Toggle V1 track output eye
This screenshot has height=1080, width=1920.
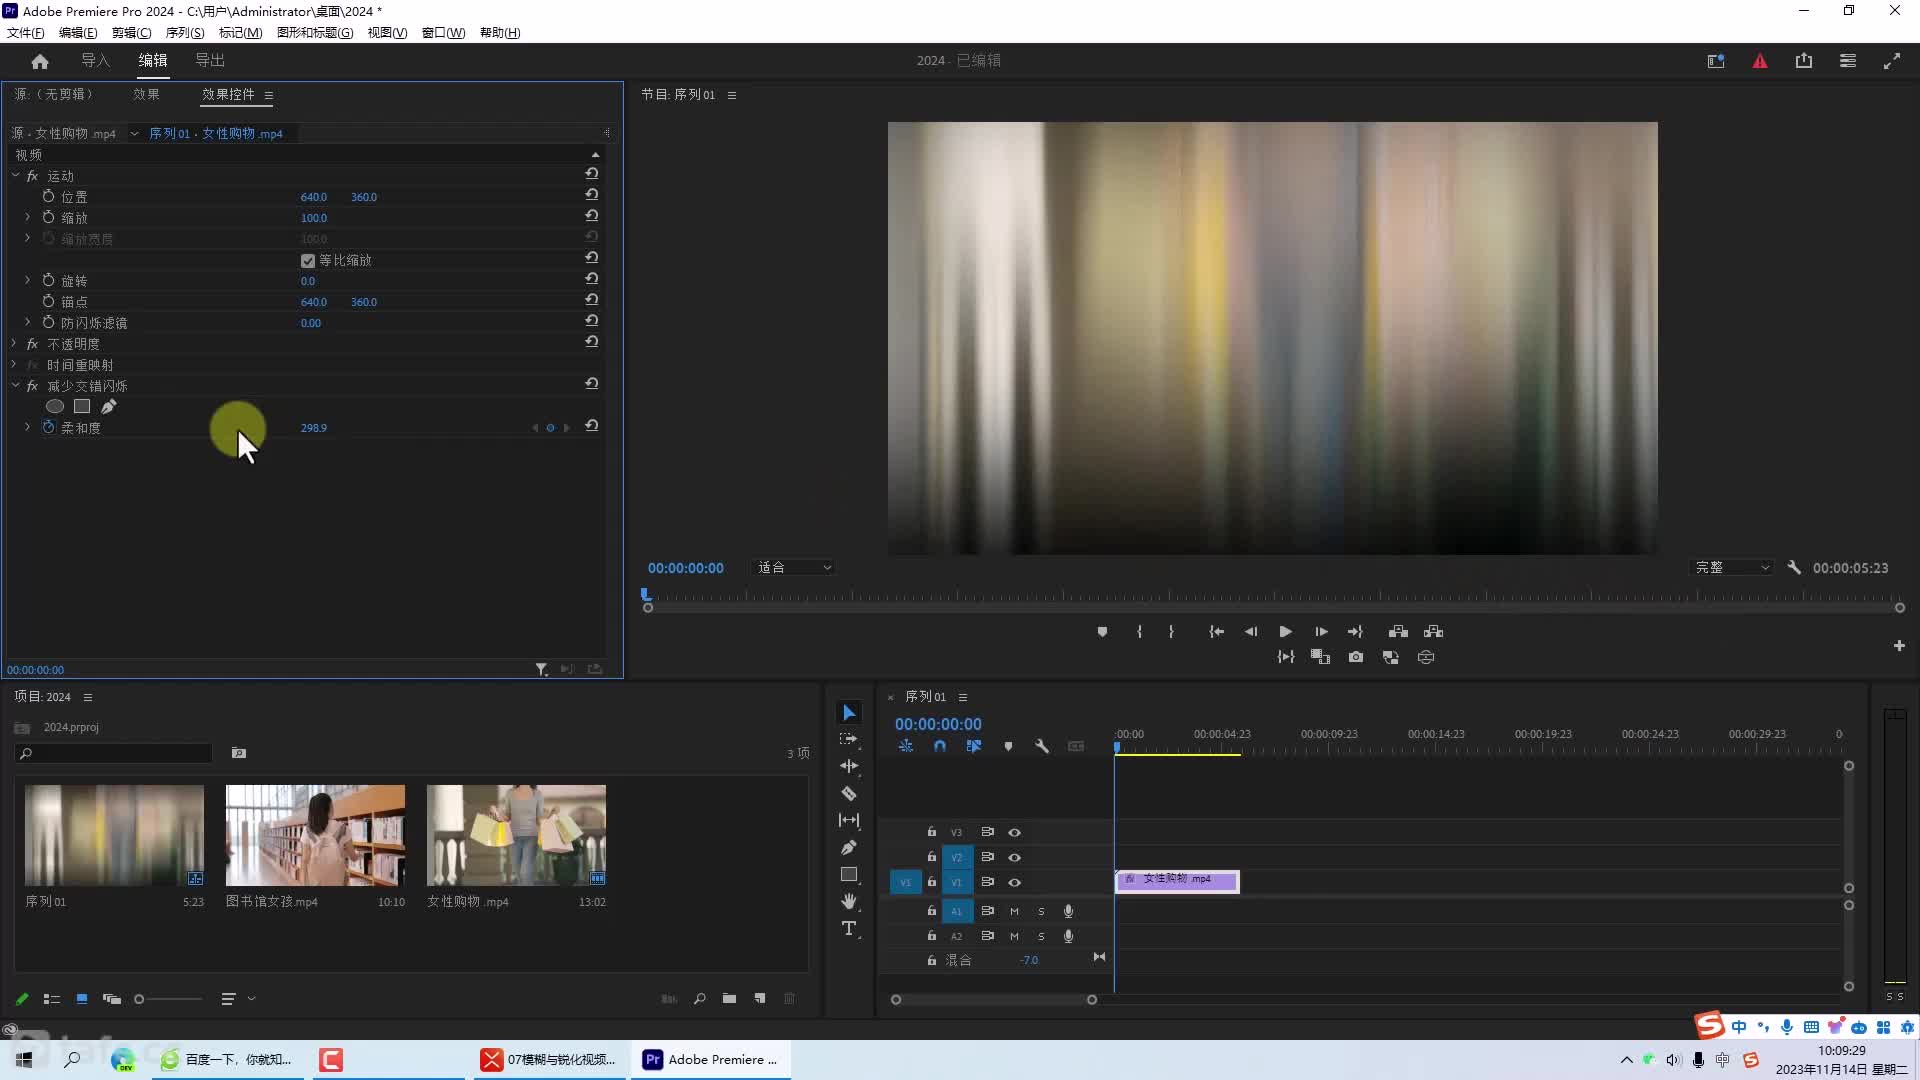(1014, 882)
